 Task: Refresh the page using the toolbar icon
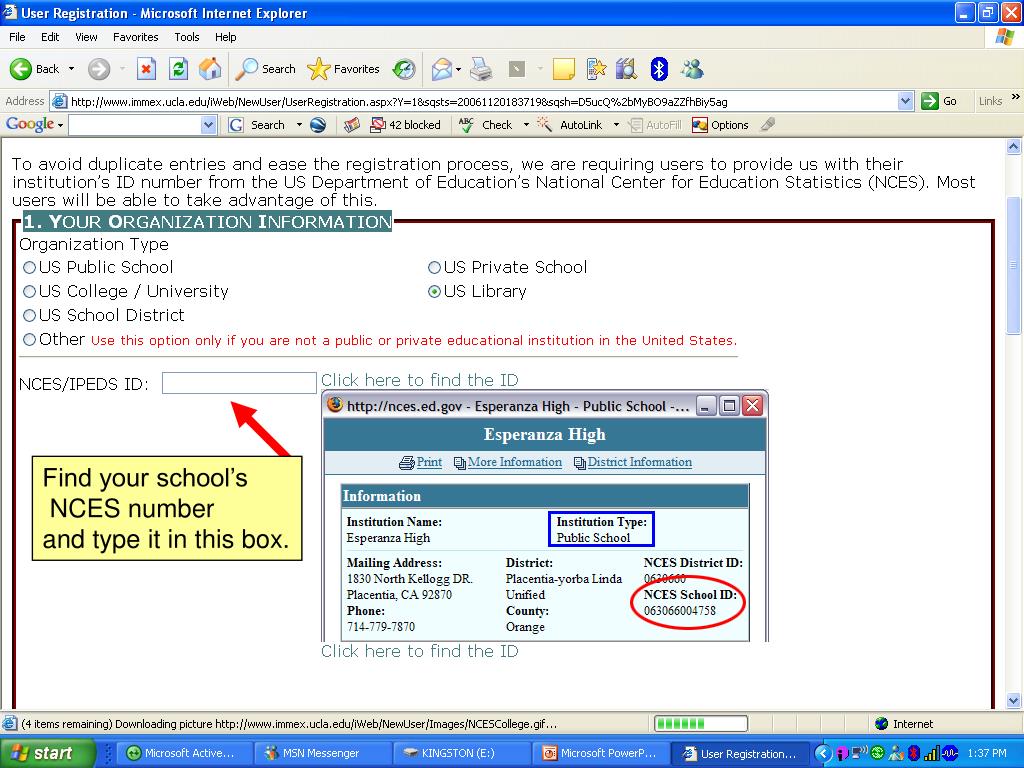(178, 69)
